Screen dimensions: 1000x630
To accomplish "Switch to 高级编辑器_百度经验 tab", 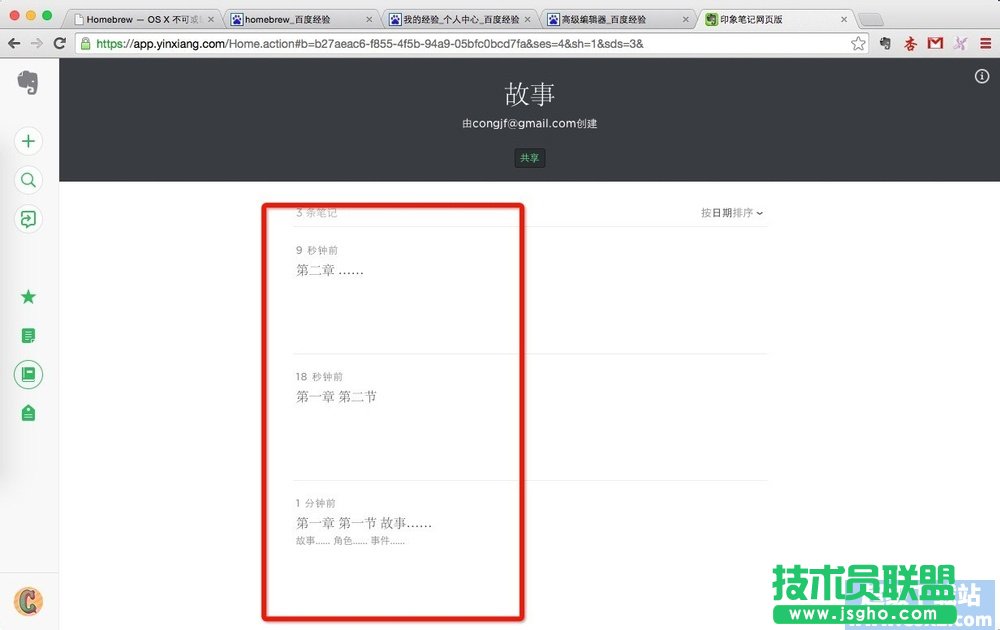I will 617,19.
